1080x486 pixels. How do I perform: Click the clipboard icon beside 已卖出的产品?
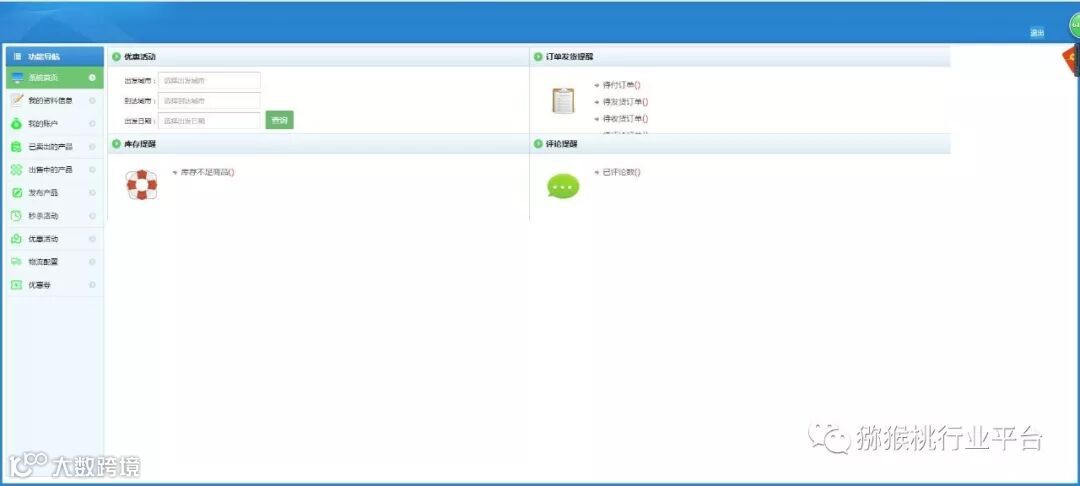pyautogui.click(x=17, y=147)
